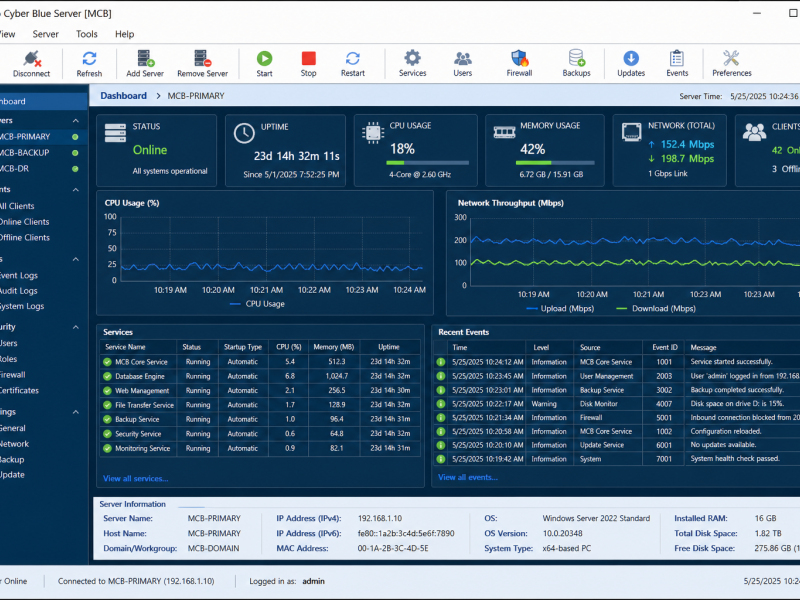Select the Dashboard sidebar item
Viewport: 800px width, 600px height.
coord(43,101)
